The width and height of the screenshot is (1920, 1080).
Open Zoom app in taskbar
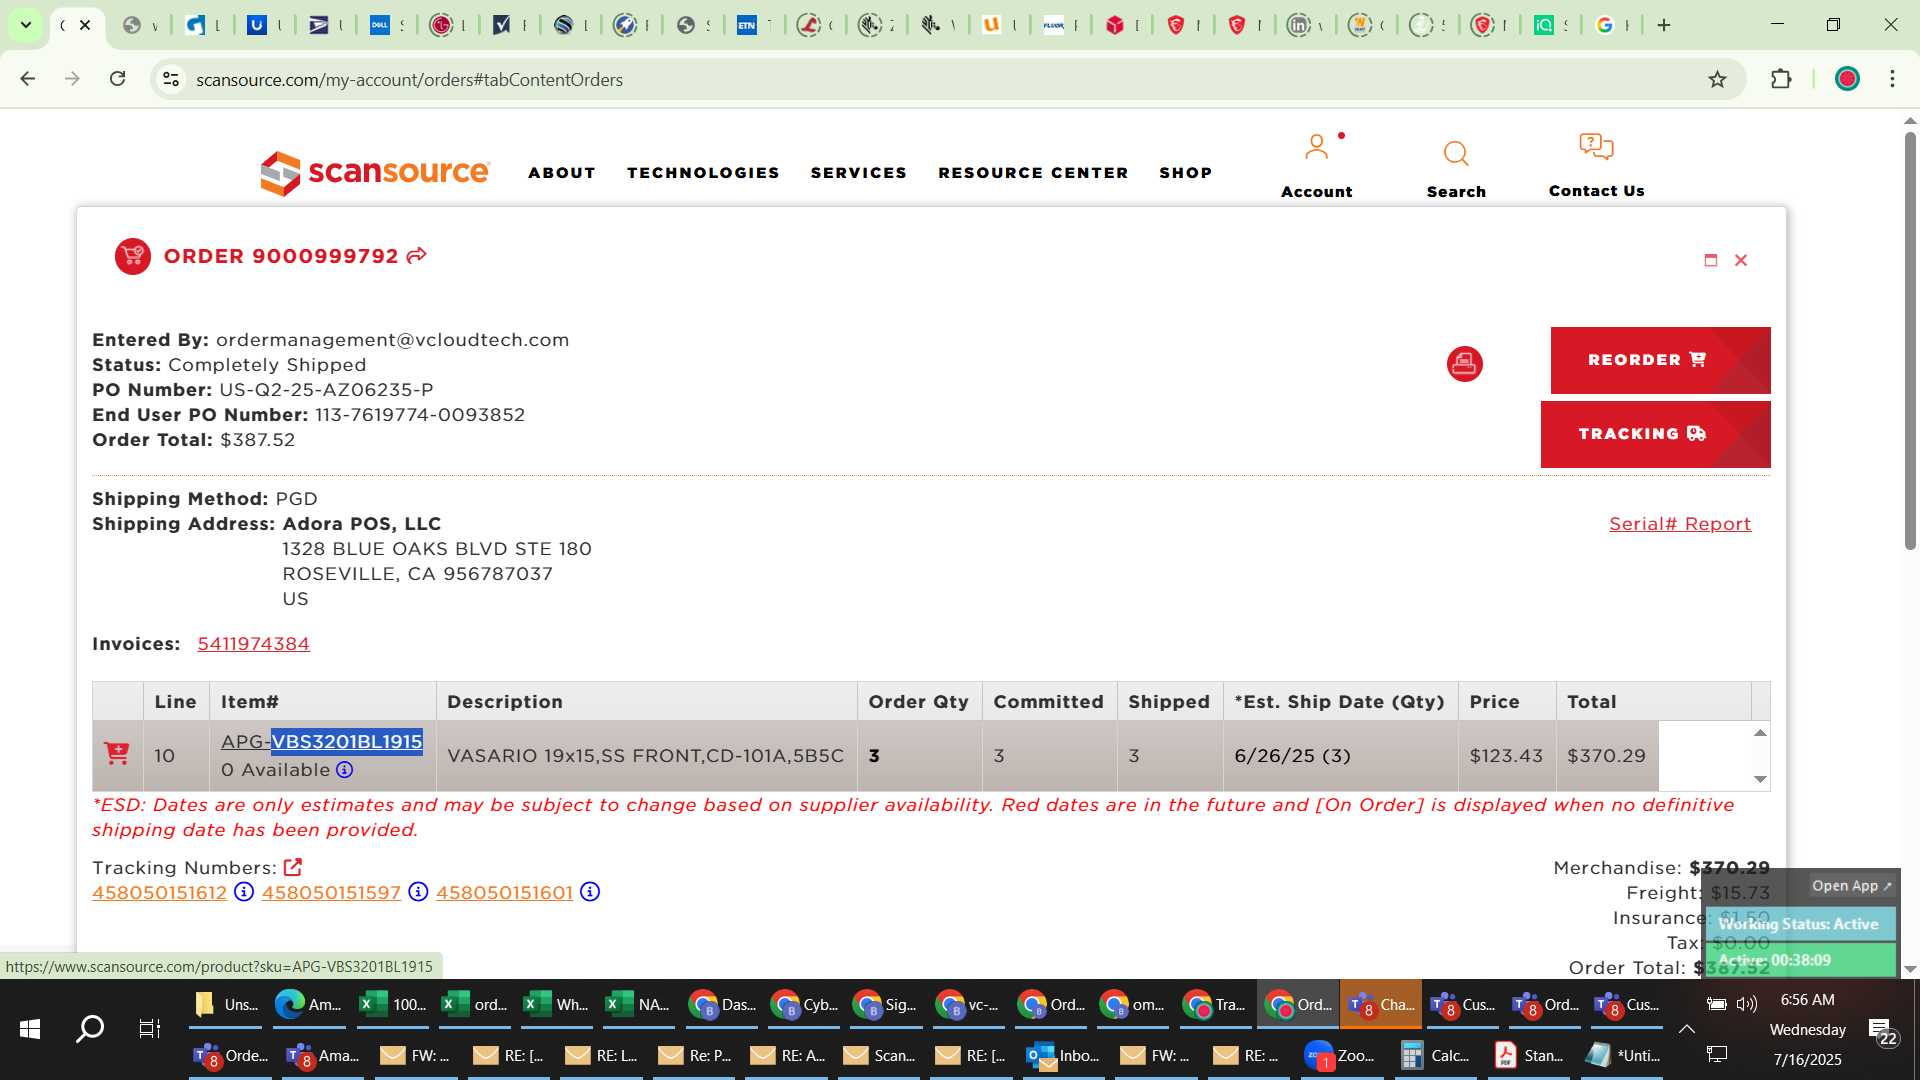pos(1342,1055)
